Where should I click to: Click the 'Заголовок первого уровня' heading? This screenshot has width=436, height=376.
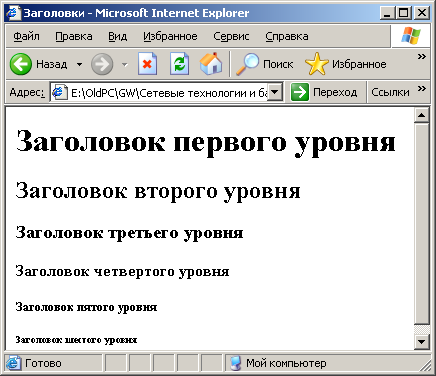[x=206, y=143]
